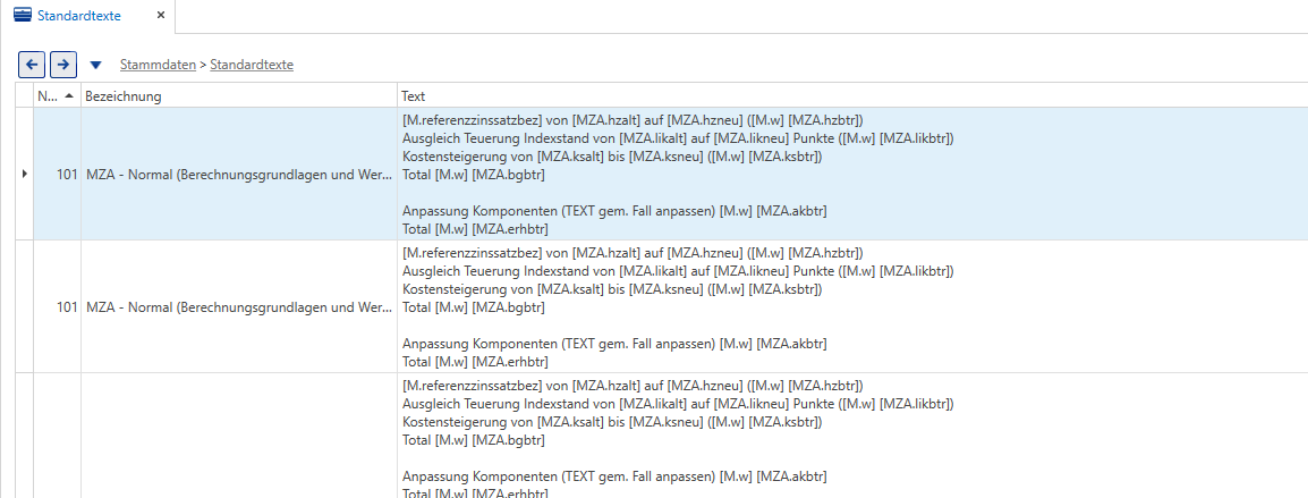Viewport: 1308px width, 498px height.
Task: Go back with the left arrow button
Action: (32, 64)
